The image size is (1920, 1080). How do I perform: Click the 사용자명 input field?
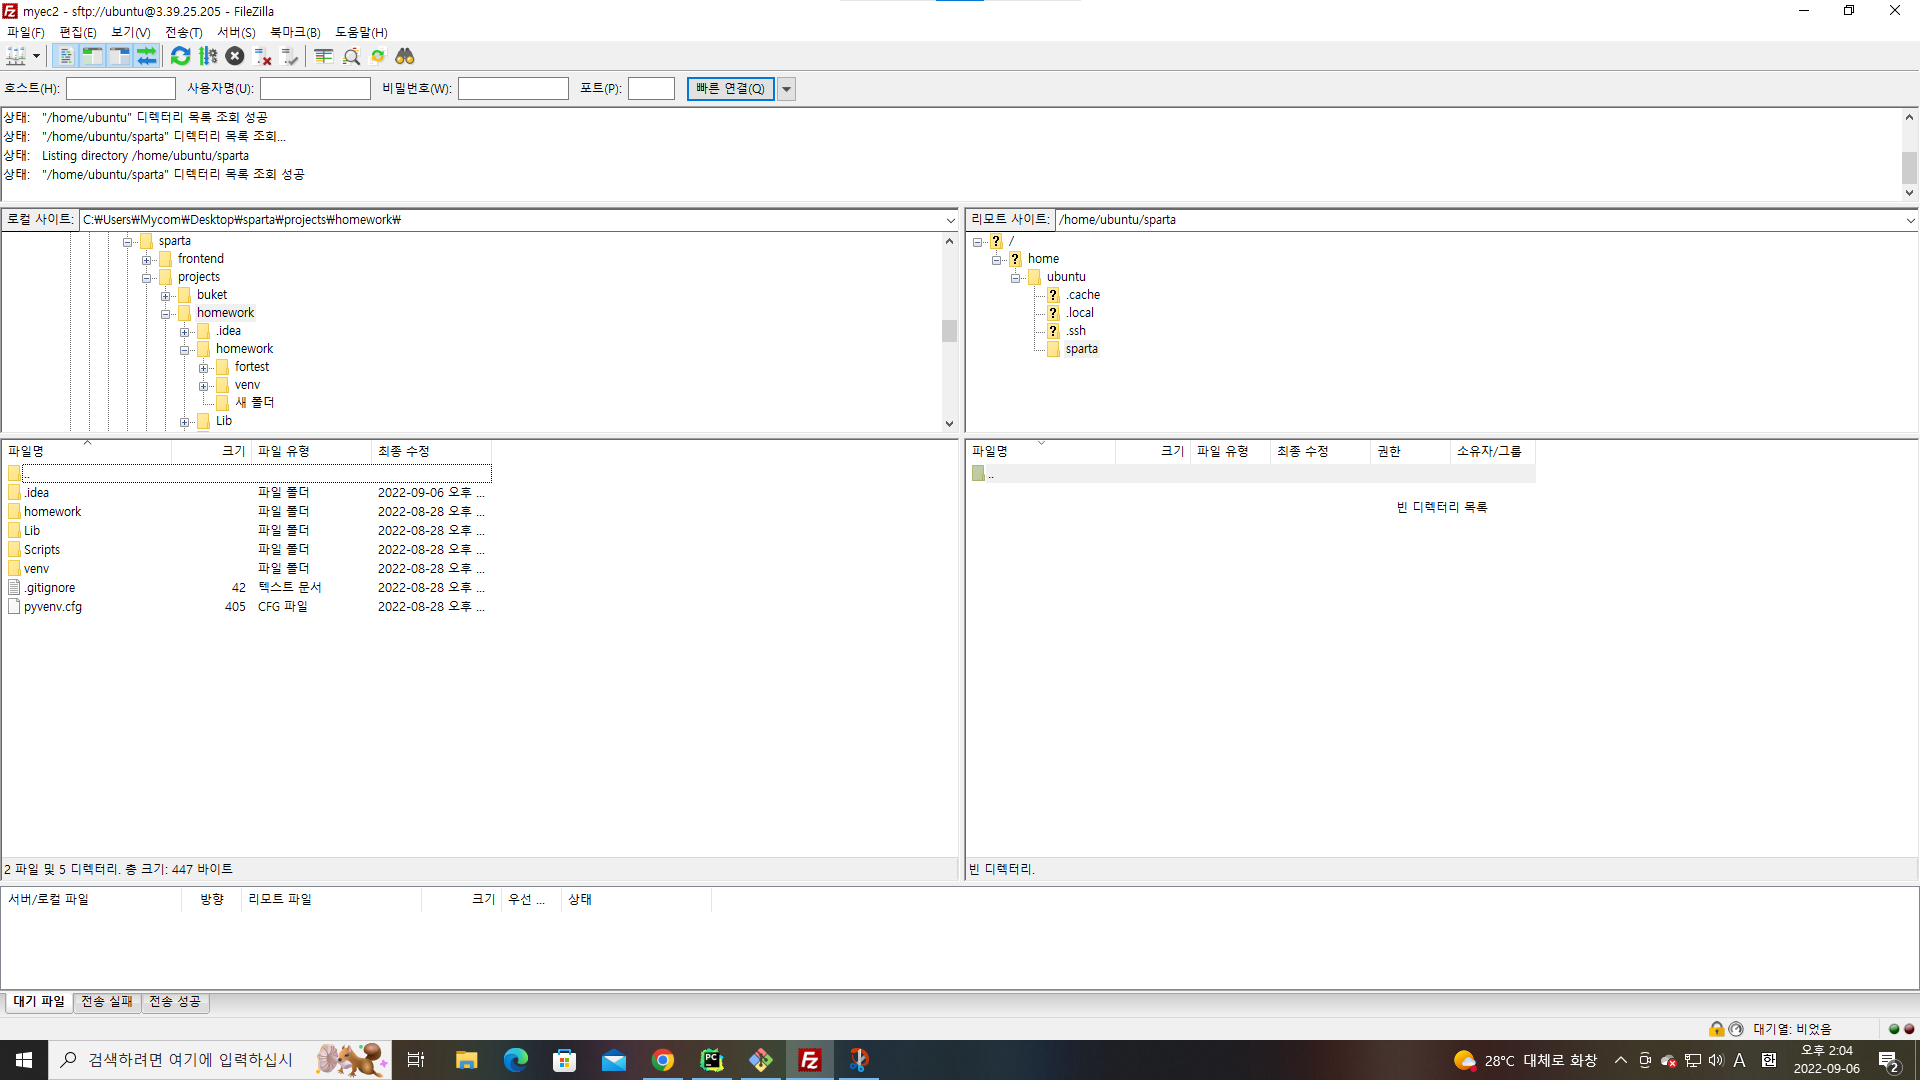pyautogui.click(x=315, y=89)
